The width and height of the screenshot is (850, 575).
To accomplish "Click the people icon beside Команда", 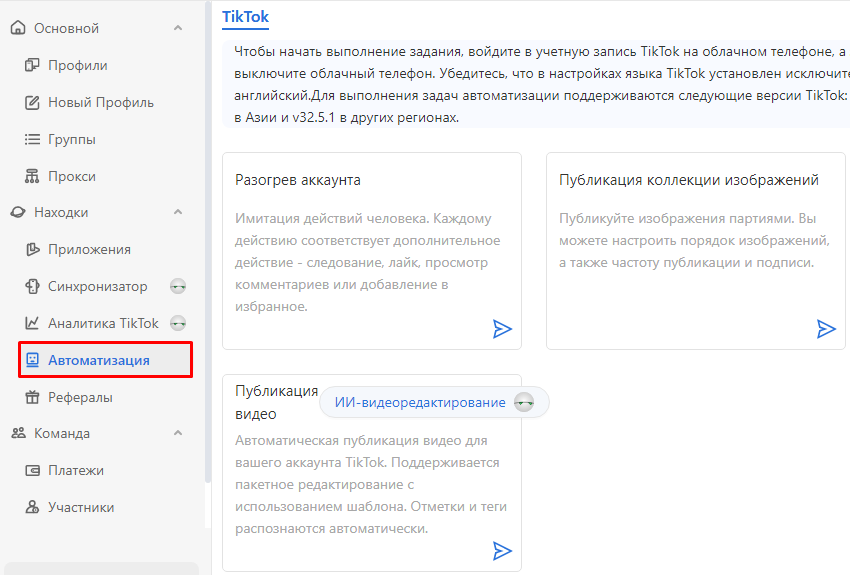I will [x=18, y=433].
